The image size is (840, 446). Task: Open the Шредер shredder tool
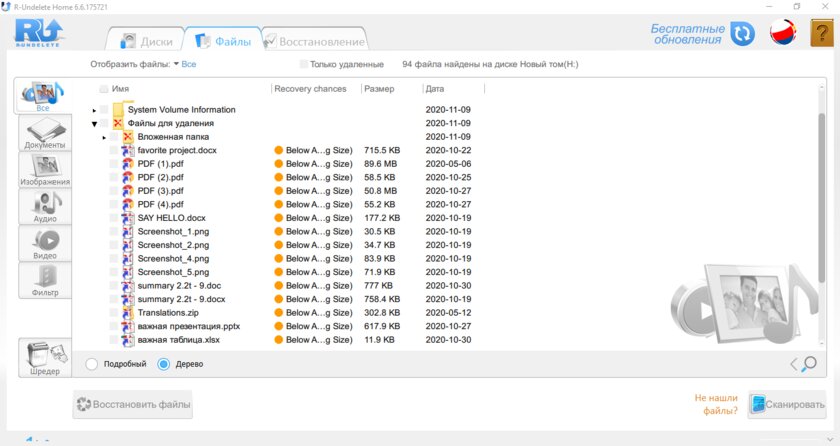(x=45, y=358)
